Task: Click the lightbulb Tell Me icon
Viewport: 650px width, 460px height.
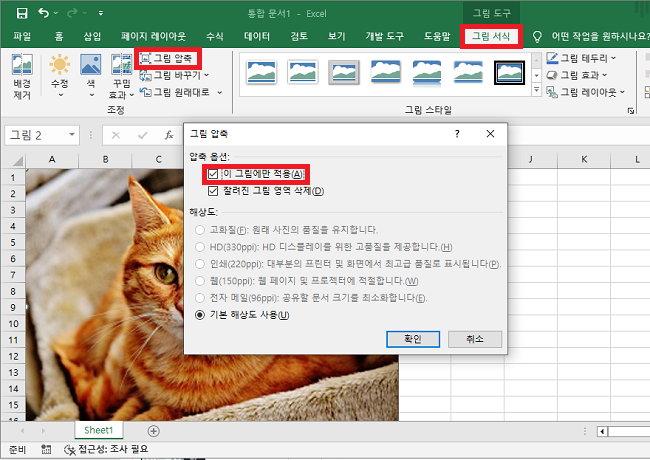Action: pos(537,36)
